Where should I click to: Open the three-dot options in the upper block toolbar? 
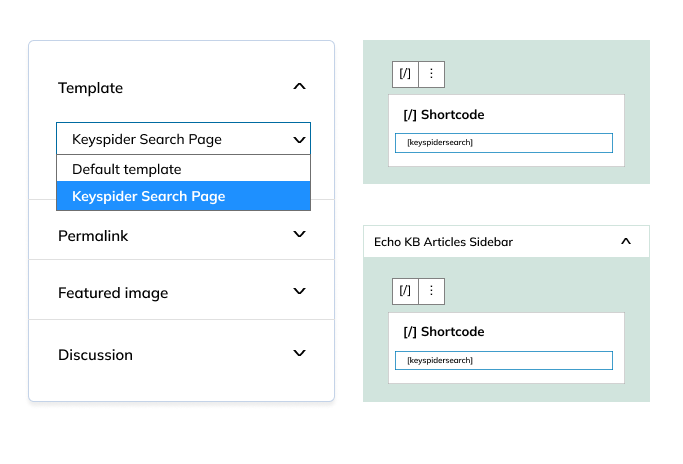431,74
